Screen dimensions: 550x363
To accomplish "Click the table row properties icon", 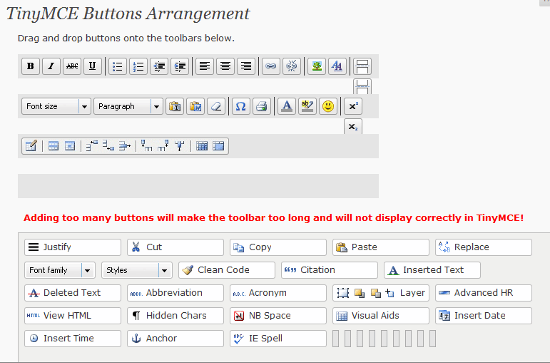I will pos(53,146).
